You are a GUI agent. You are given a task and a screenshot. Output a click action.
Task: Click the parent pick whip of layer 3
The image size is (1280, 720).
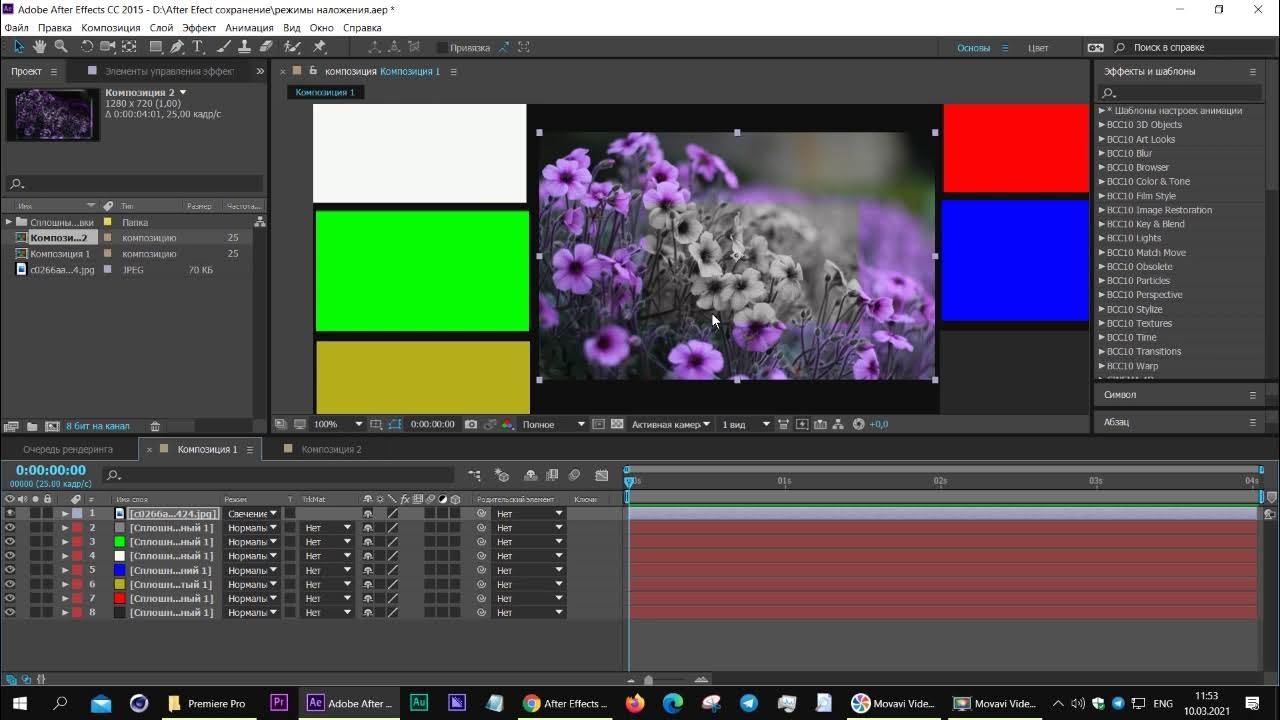(x=482, y=542)
